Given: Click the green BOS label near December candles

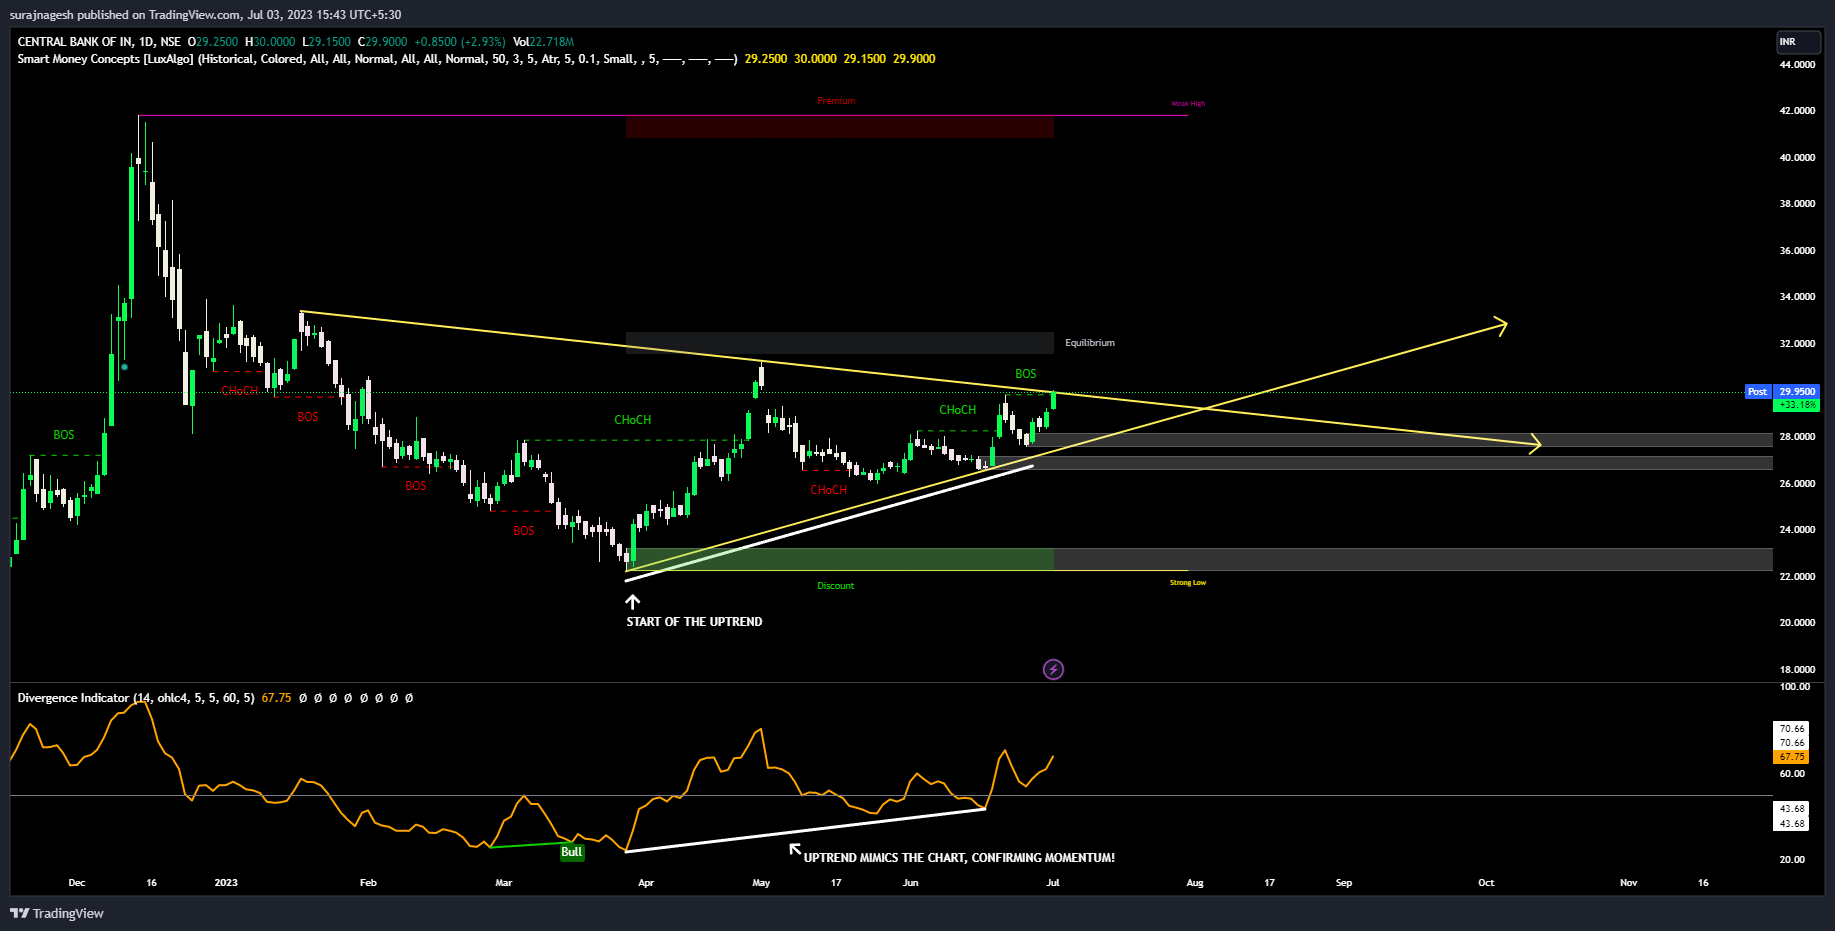Looking at the screenshot, I should pyautogui.click(x=63, y=435).
